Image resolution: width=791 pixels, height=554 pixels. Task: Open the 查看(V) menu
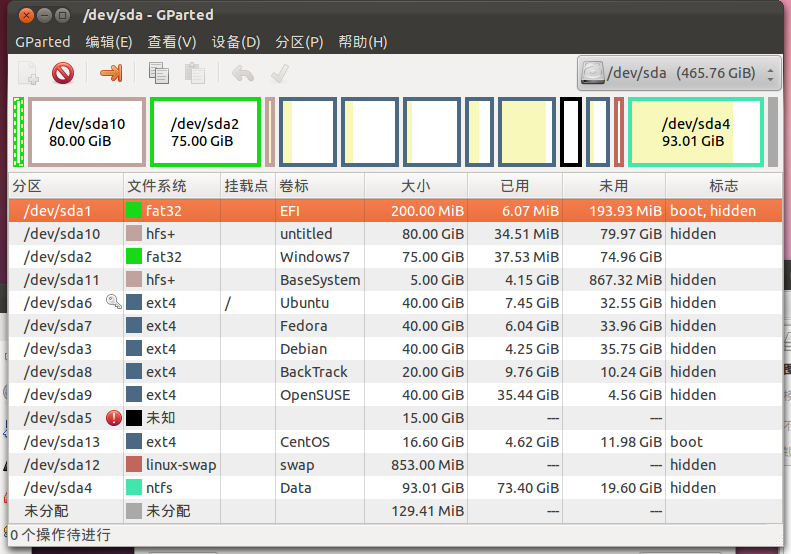(x=172, y=42)
